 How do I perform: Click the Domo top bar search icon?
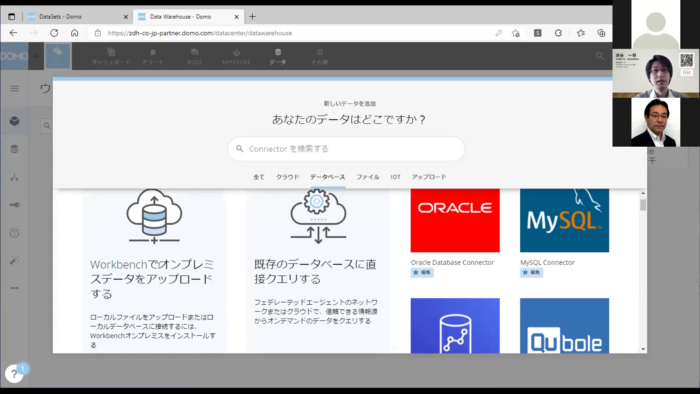tap(600, 56)
